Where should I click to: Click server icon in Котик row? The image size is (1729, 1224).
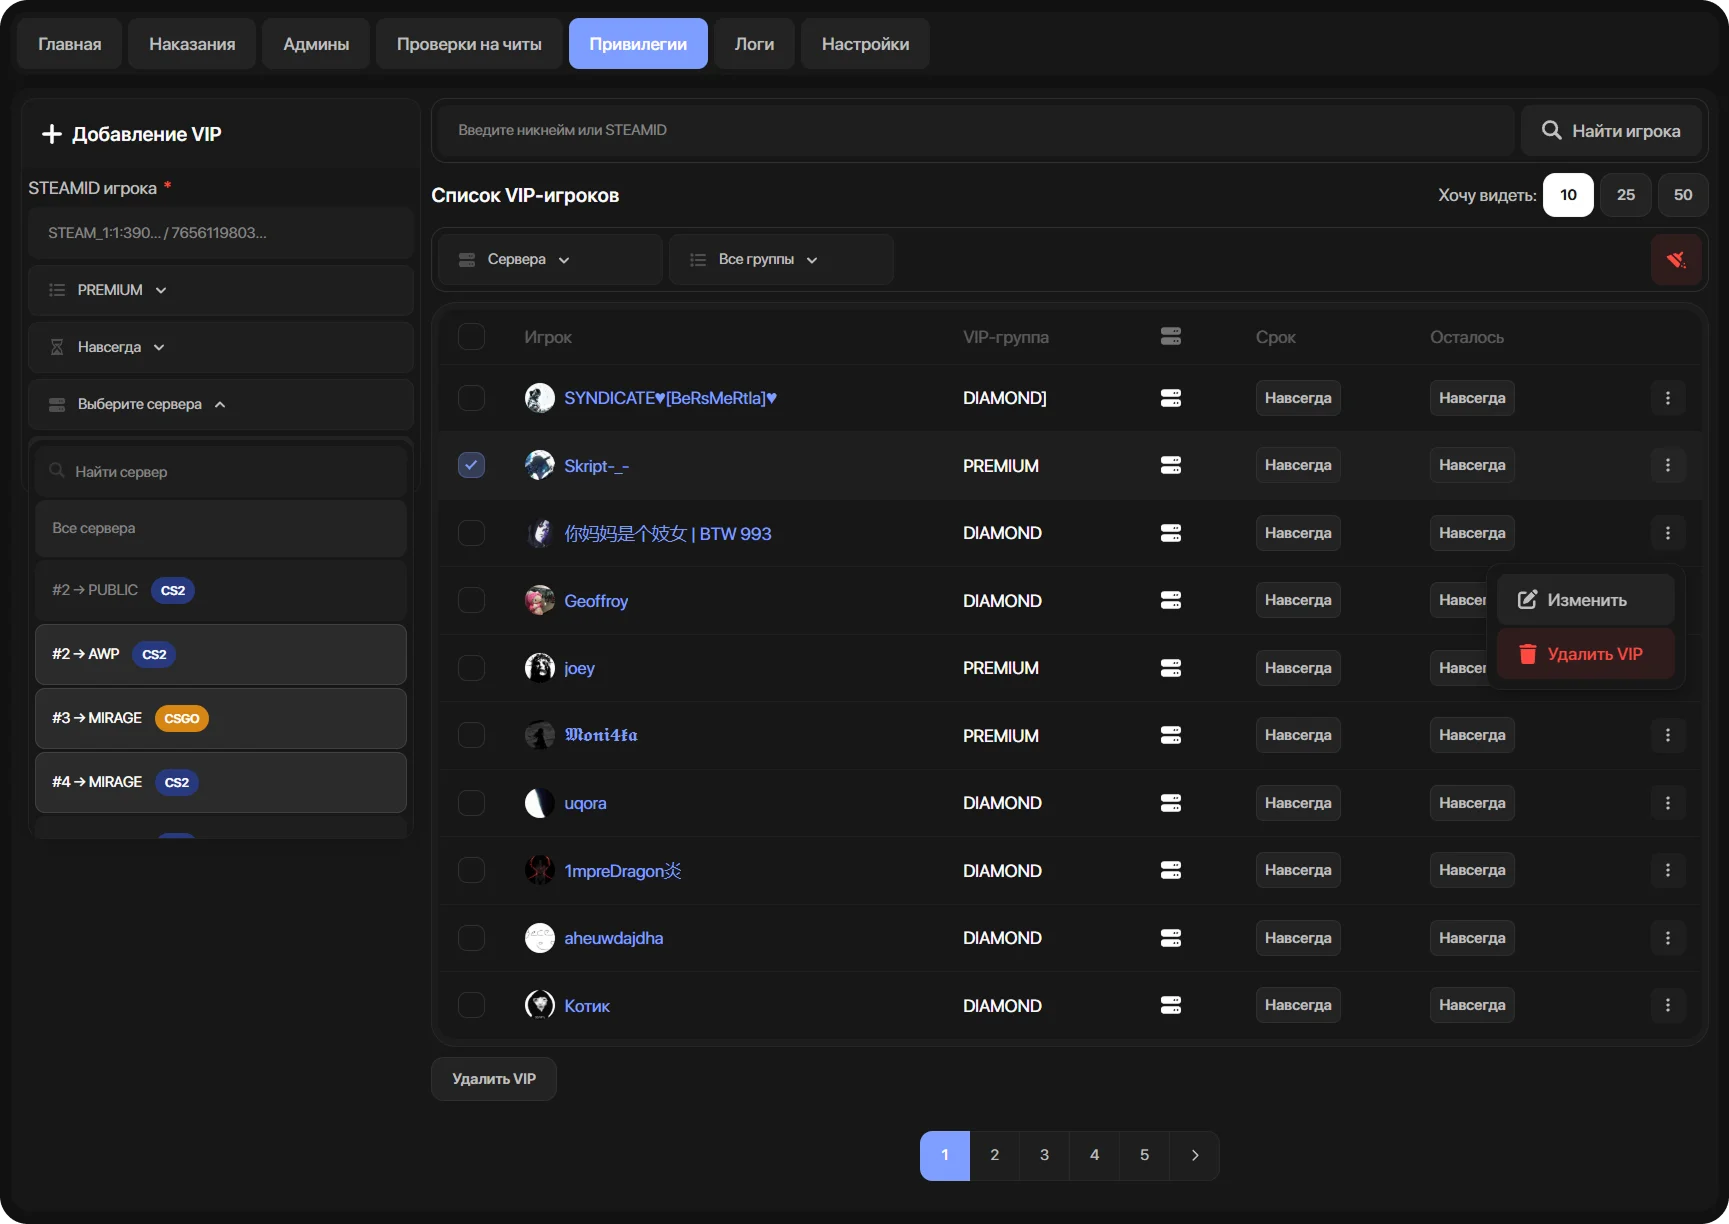tap(1171, 1005)
